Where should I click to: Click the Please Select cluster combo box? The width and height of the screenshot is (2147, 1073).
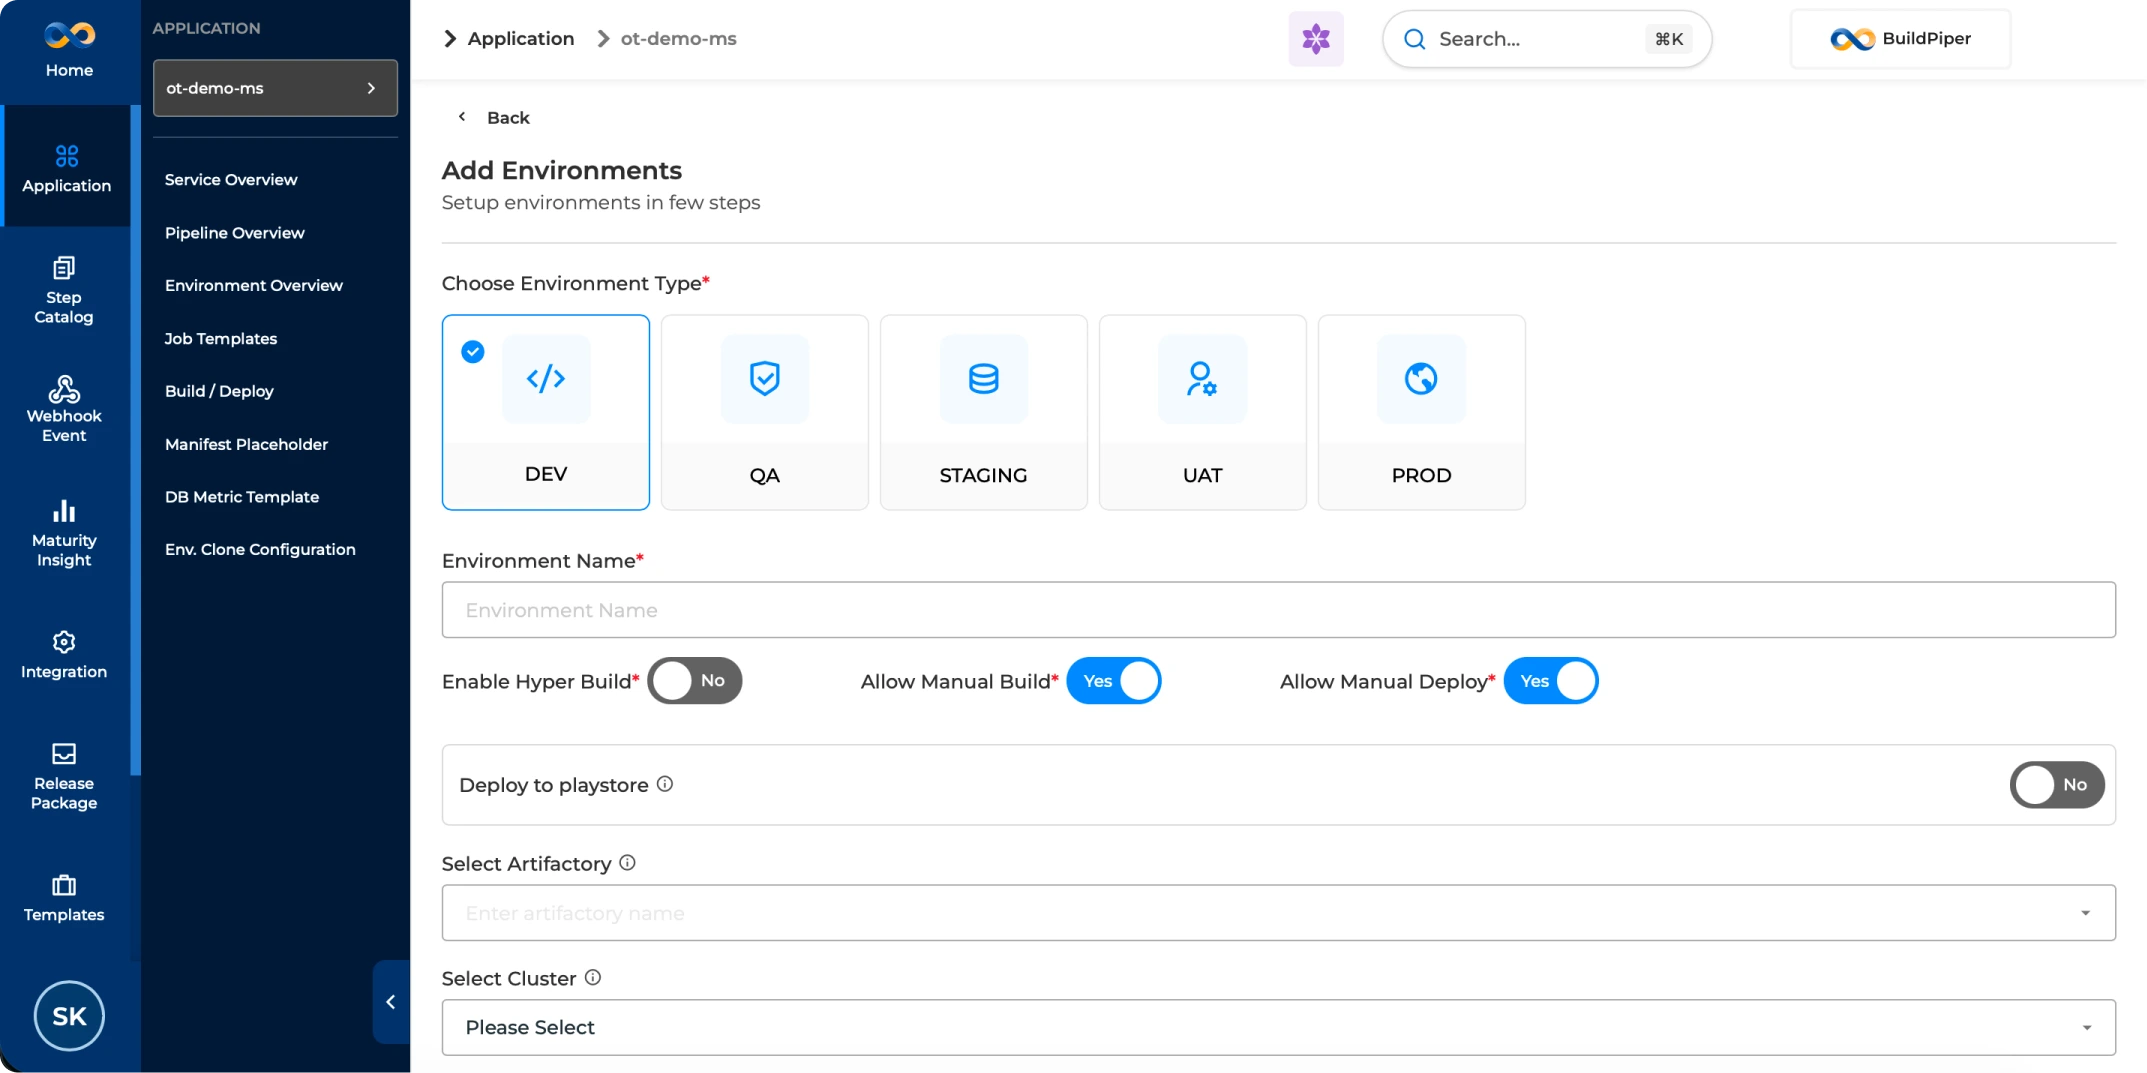[1279, 1027]
